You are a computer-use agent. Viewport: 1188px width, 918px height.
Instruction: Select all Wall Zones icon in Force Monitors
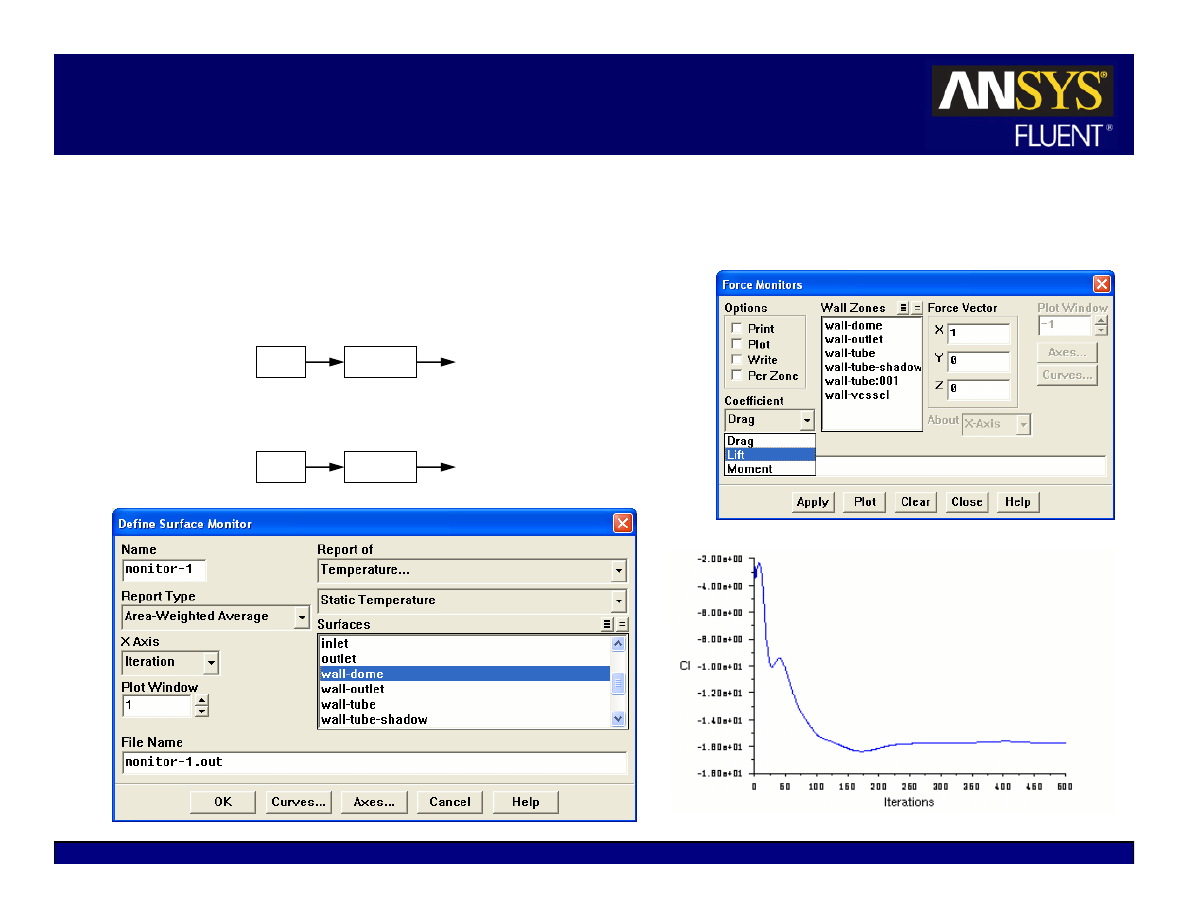[x=904, y=308]
